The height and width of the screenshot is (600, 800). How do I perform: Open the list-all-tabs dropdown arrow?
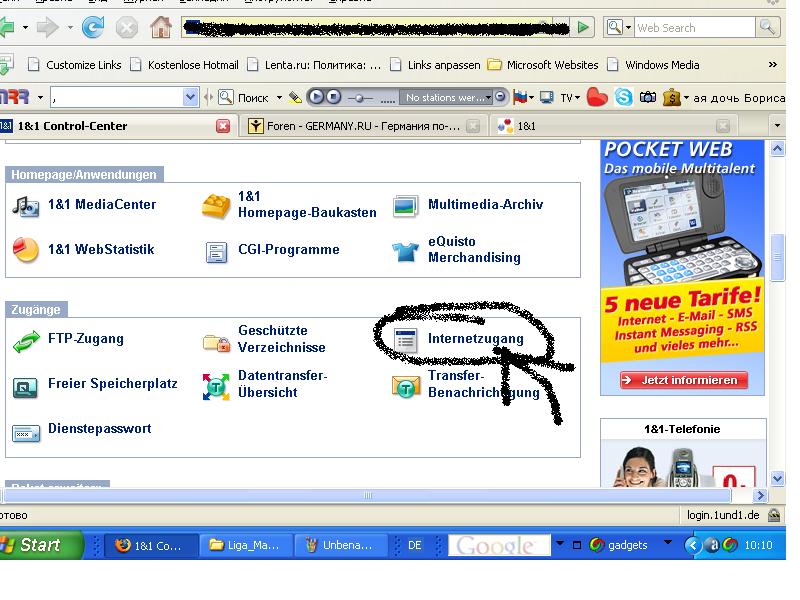pos(777,126)
